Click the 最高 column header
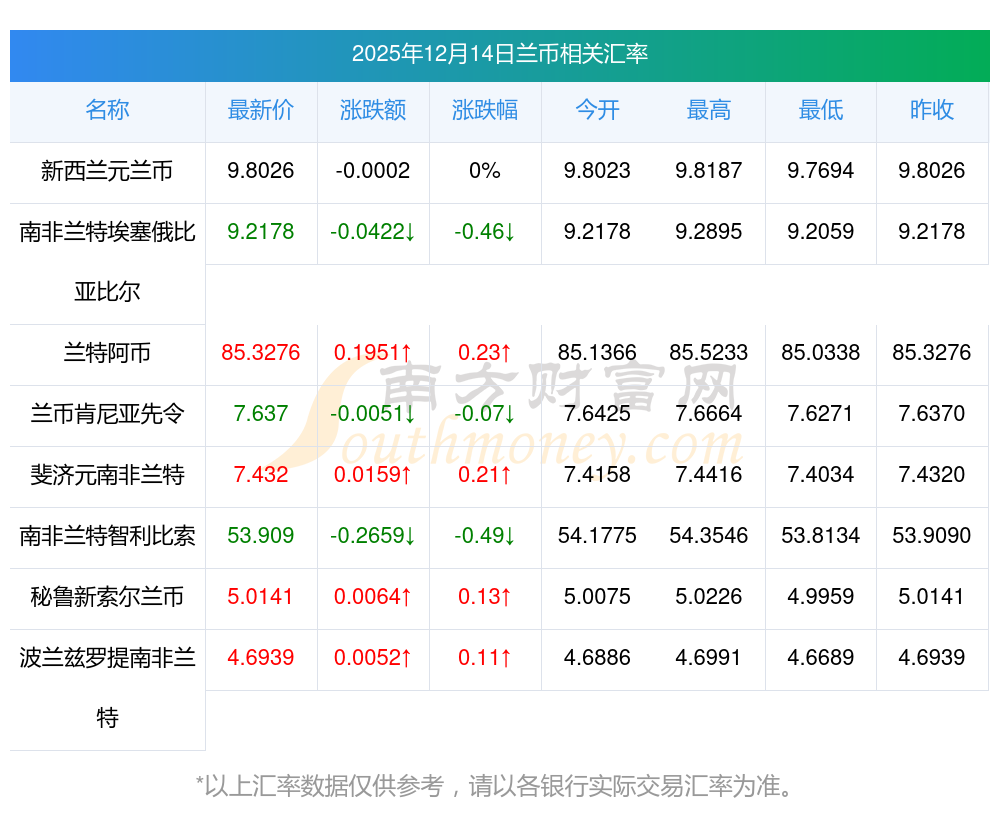This screenshot has width=1000, height=817. coord(709,110)
